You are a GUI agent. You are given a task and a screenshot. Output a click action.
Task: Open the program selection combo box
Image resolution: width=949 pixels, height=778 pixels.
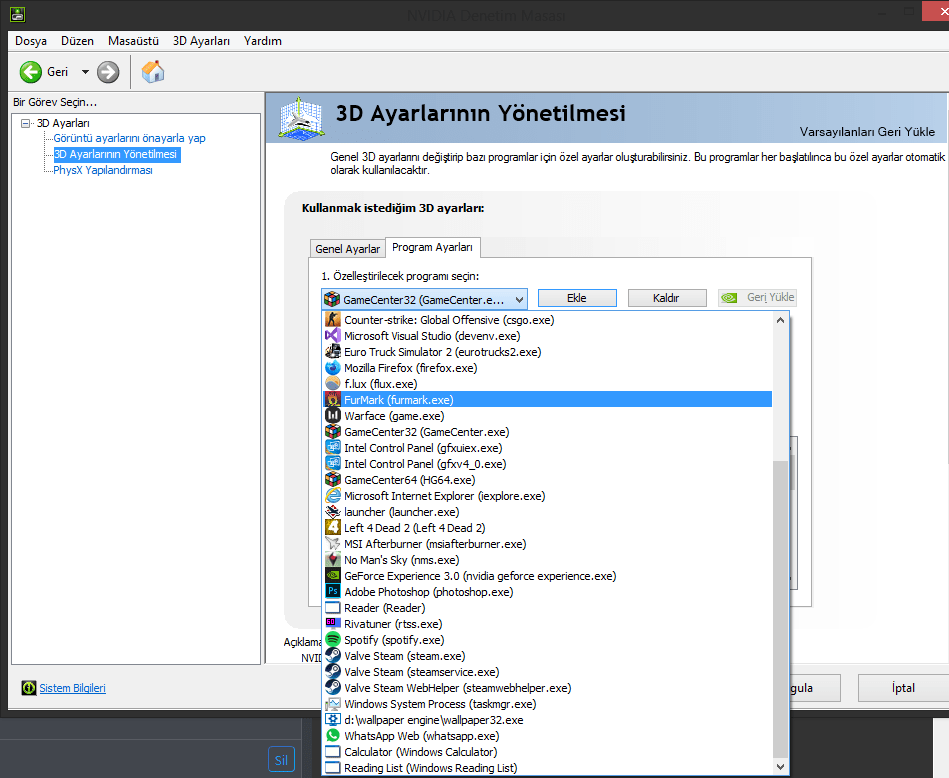coord(424,299)
